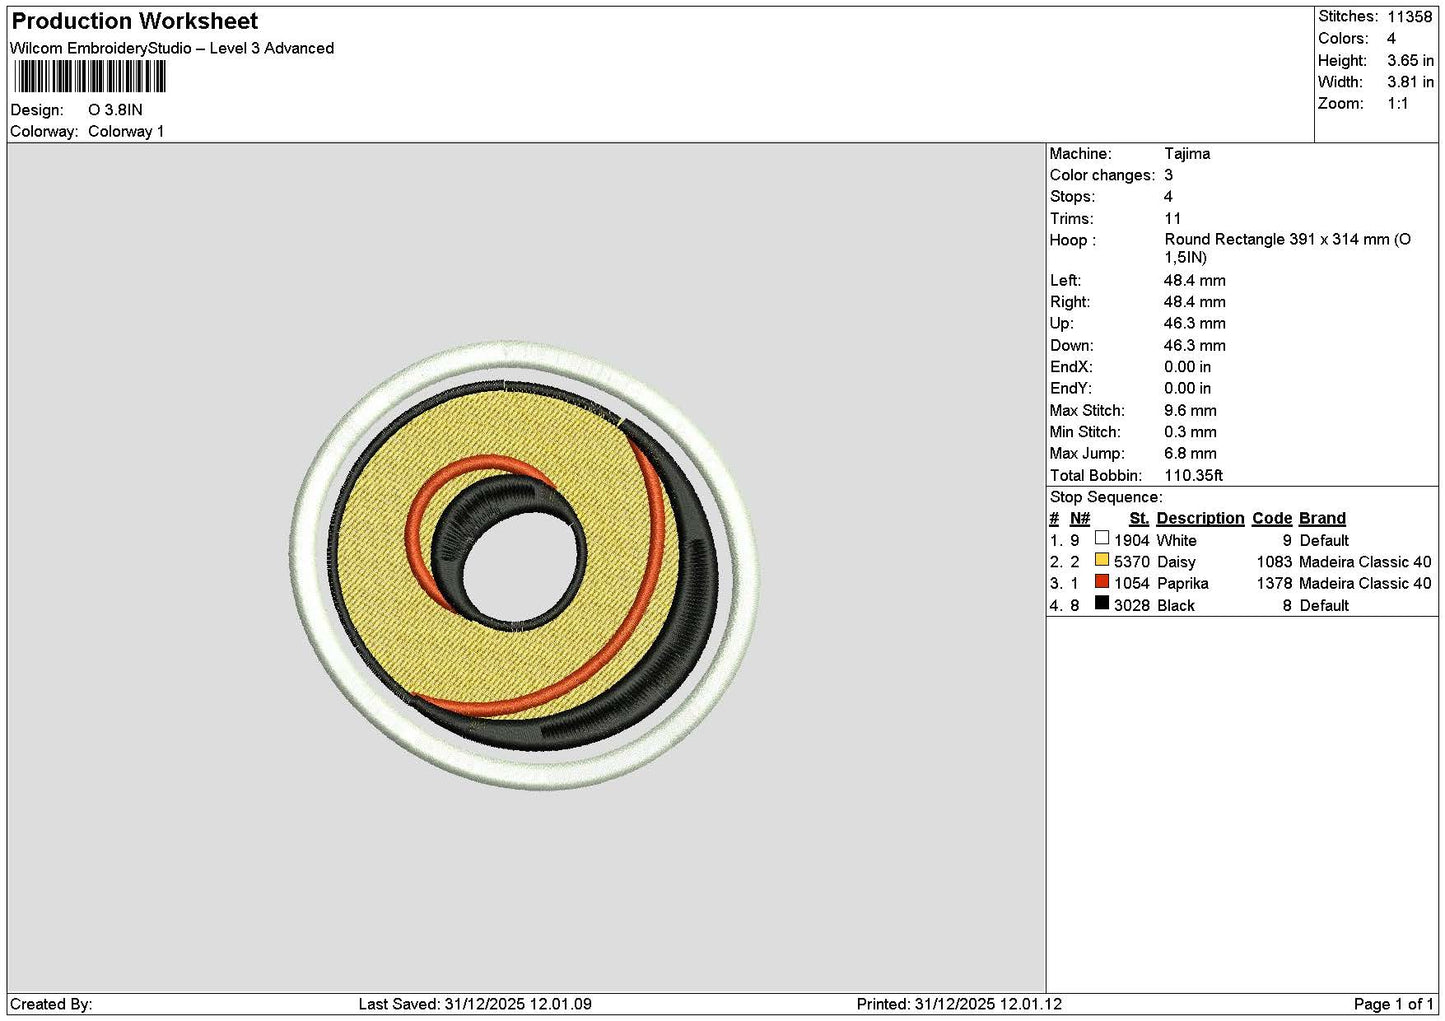The image size is (1445, 1021).
Task: Click stitch count '1904' in White row
Action: [x=1132, y=541]
